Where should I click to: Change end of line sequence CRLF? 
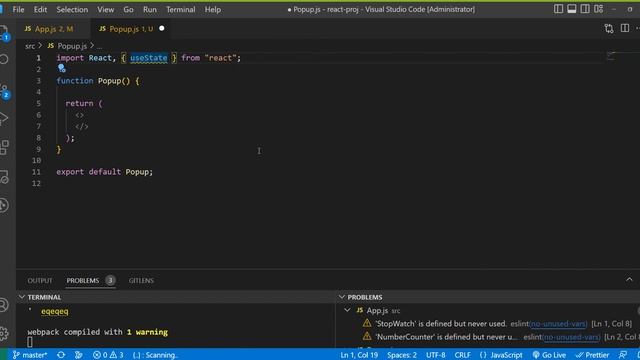(462, 355)
